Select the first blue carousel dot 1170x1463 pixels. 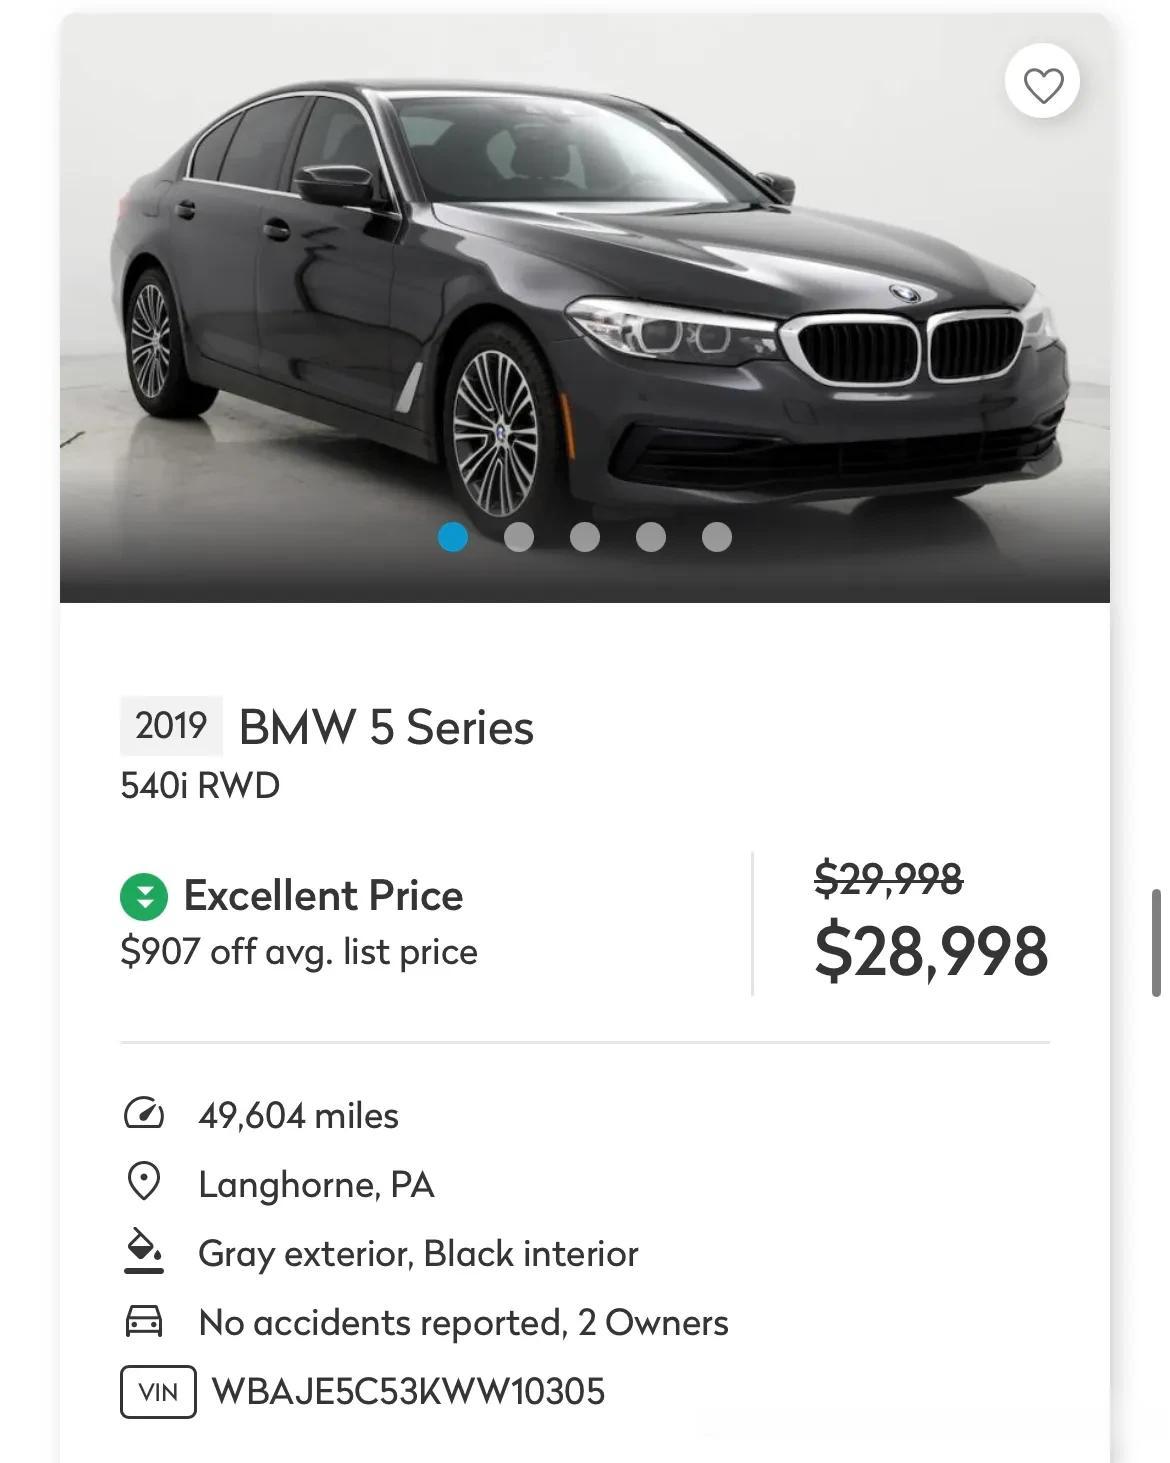453,537
